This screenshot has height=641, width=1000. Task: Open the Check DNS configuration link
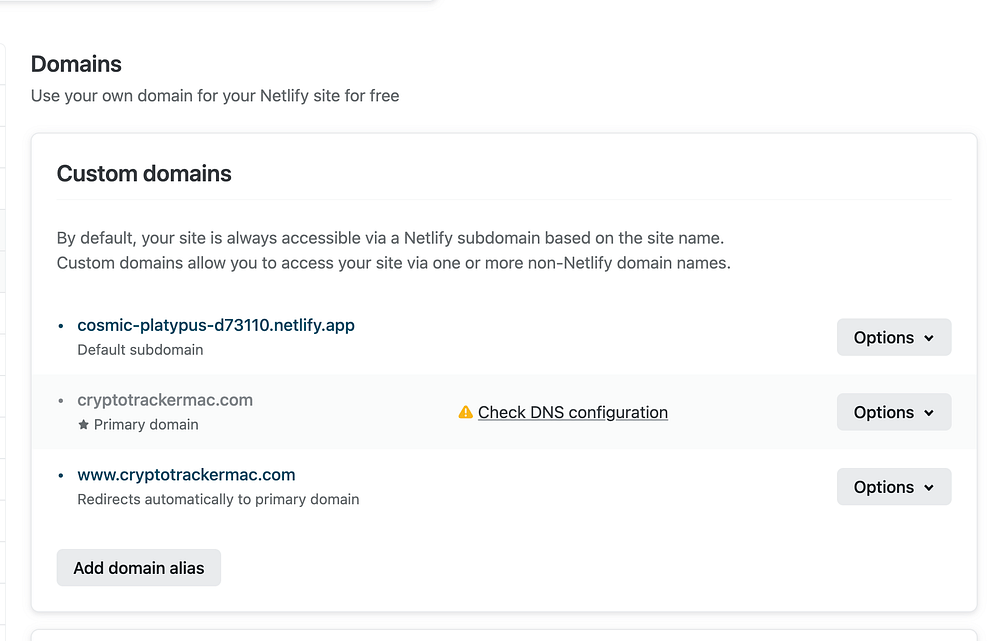pyautogui.click(x=572, y=412)
